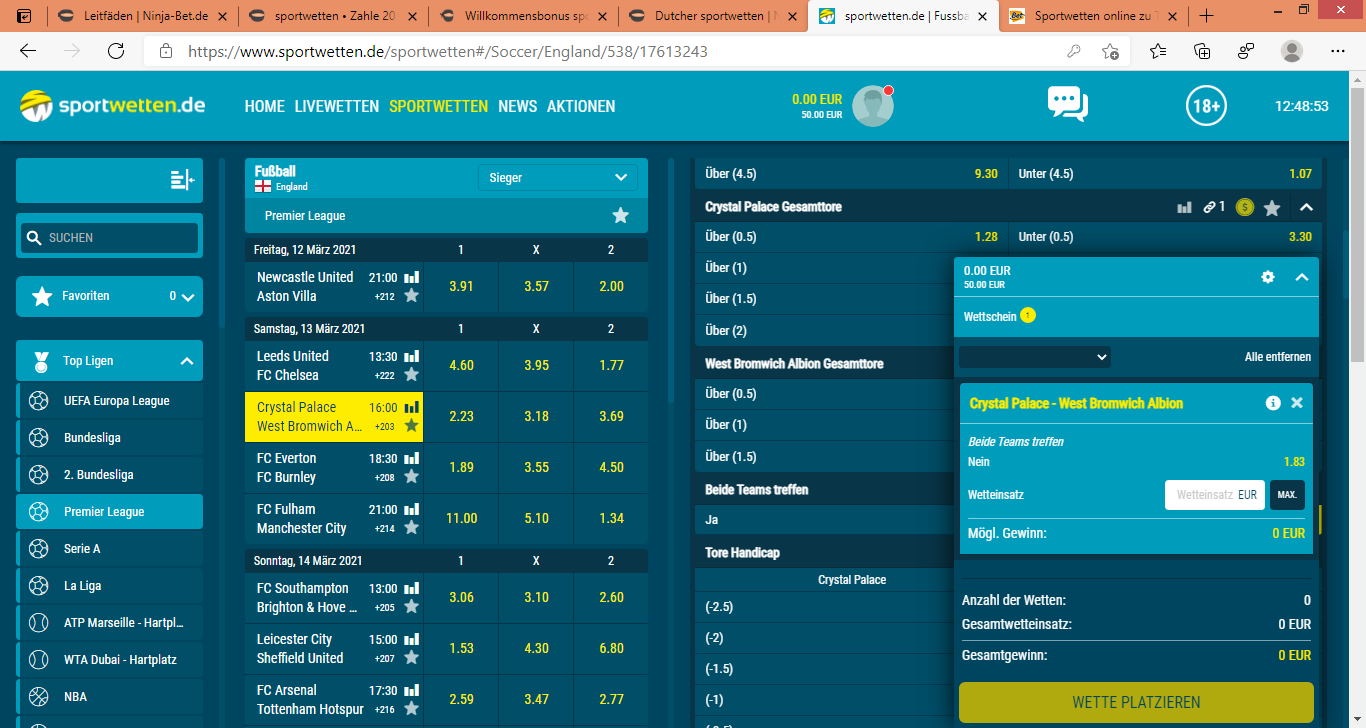Open statistics for Newcastle United vs Aston Villa

point(411,277)
